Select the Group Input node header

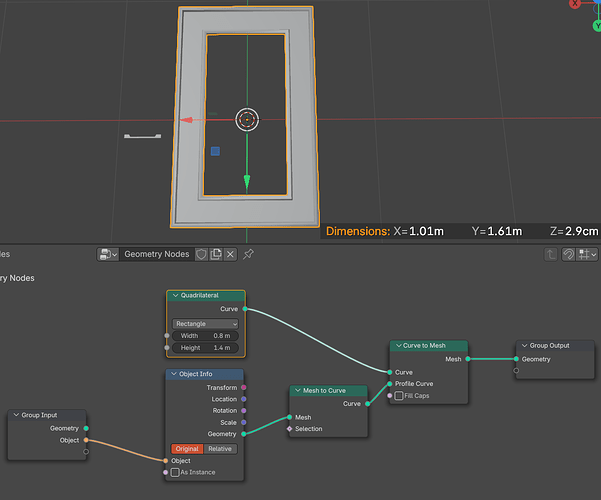[x=47, y=415]
